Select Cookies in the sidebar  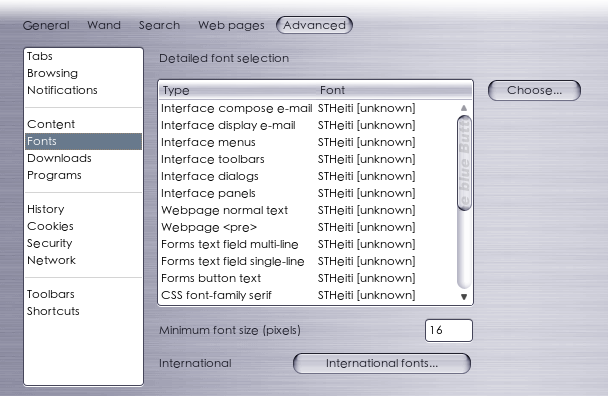click(x=83, y=226)
